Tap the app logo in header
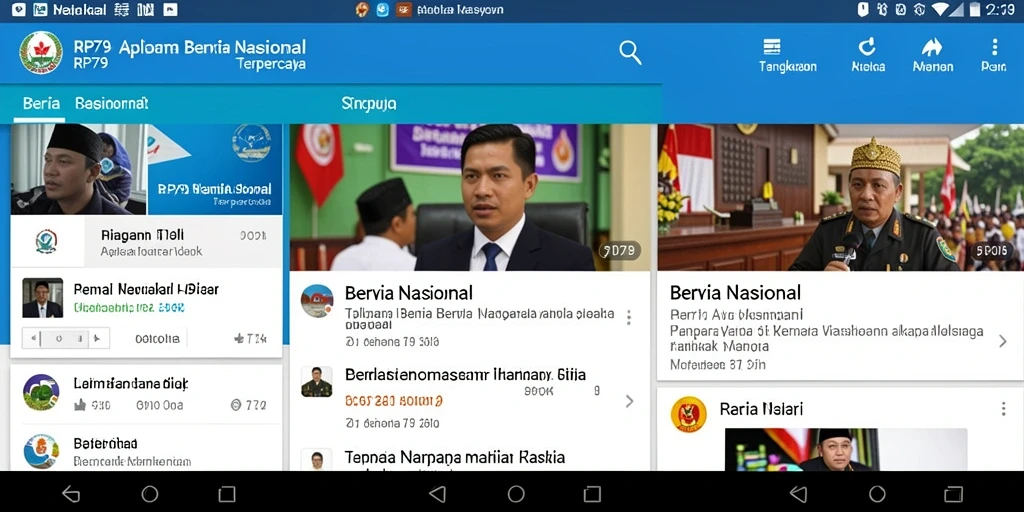The image size is (1024, 512). tap(40, 52)
